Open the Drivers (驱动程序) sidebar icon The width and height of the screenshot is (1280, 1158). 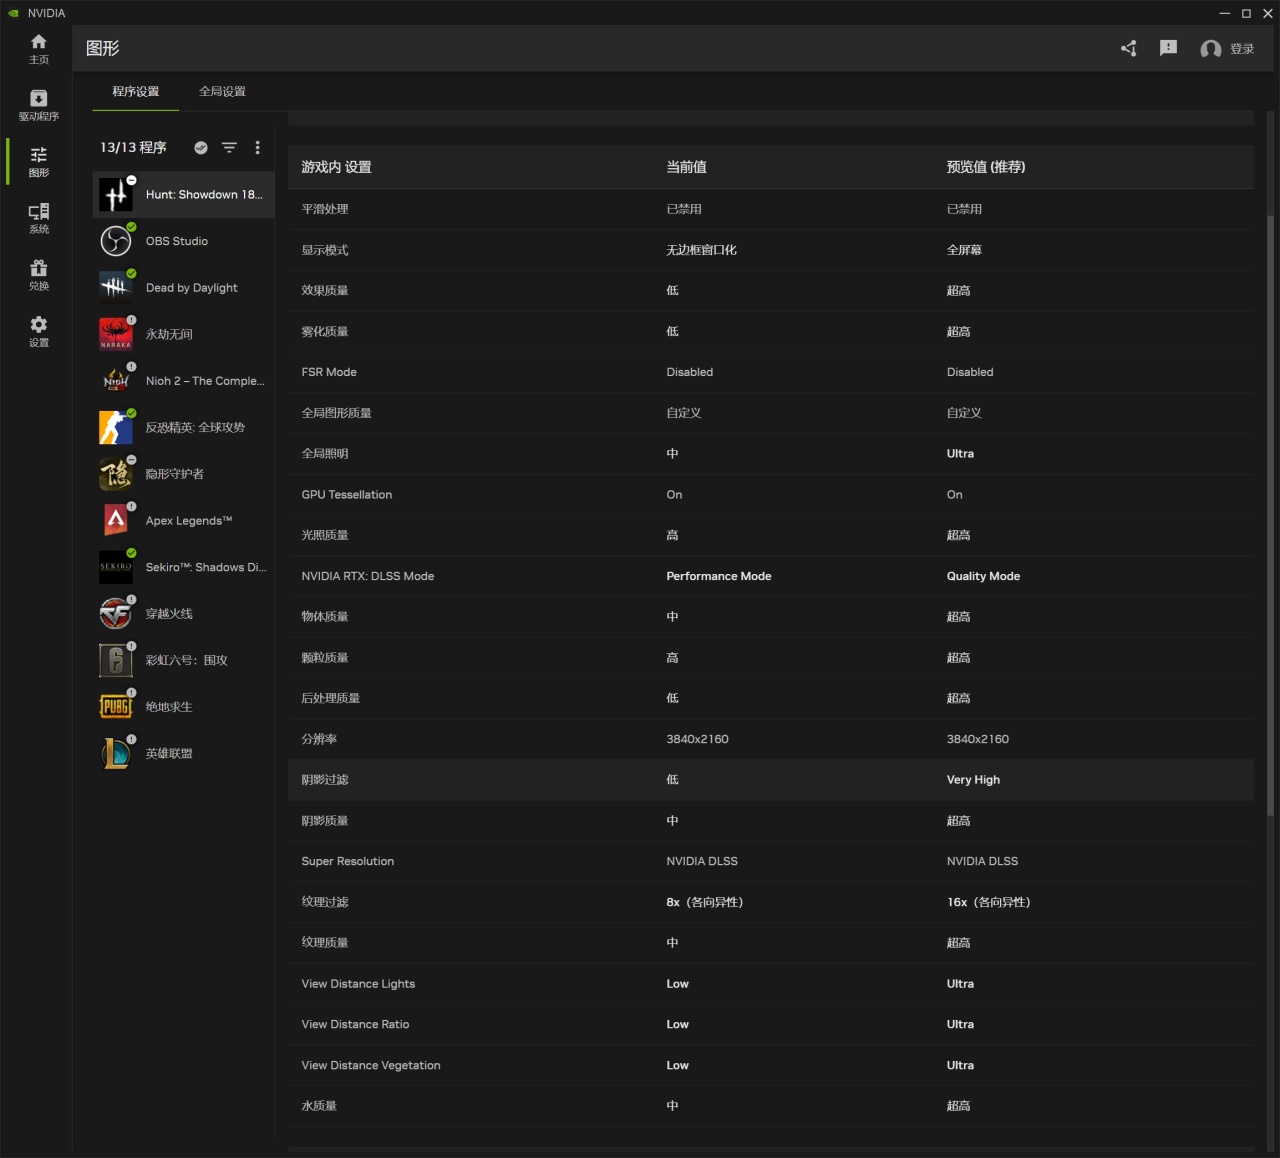coord(38,98)
